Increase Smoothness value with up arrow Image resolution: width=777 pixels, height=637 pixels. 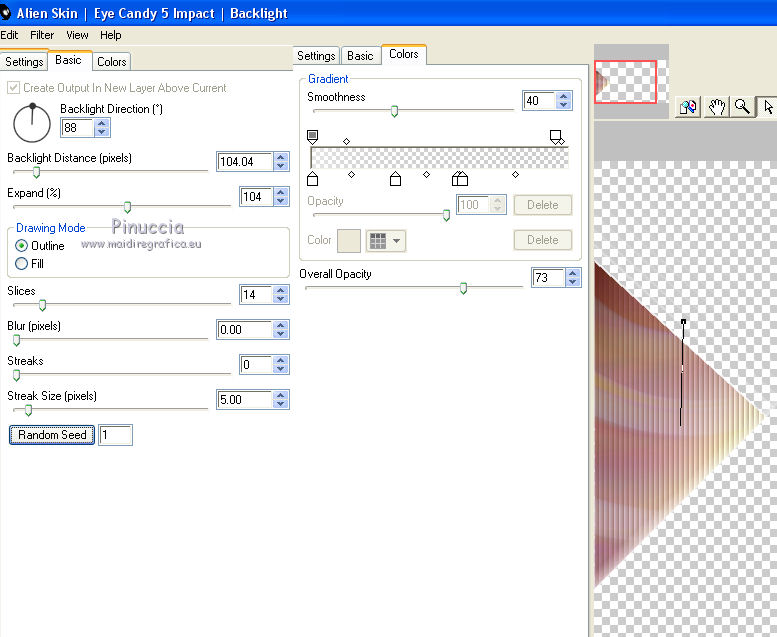pos(563,96)
